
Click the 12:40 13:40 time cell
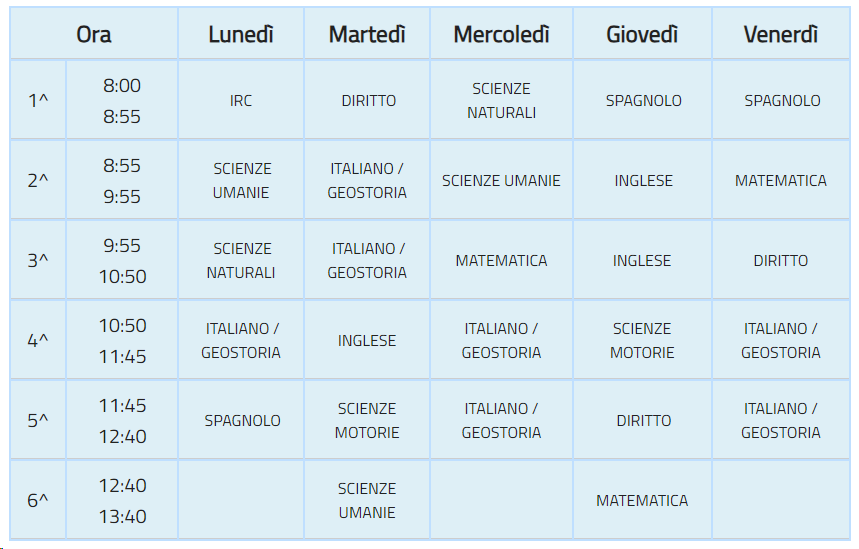(122, 500)
